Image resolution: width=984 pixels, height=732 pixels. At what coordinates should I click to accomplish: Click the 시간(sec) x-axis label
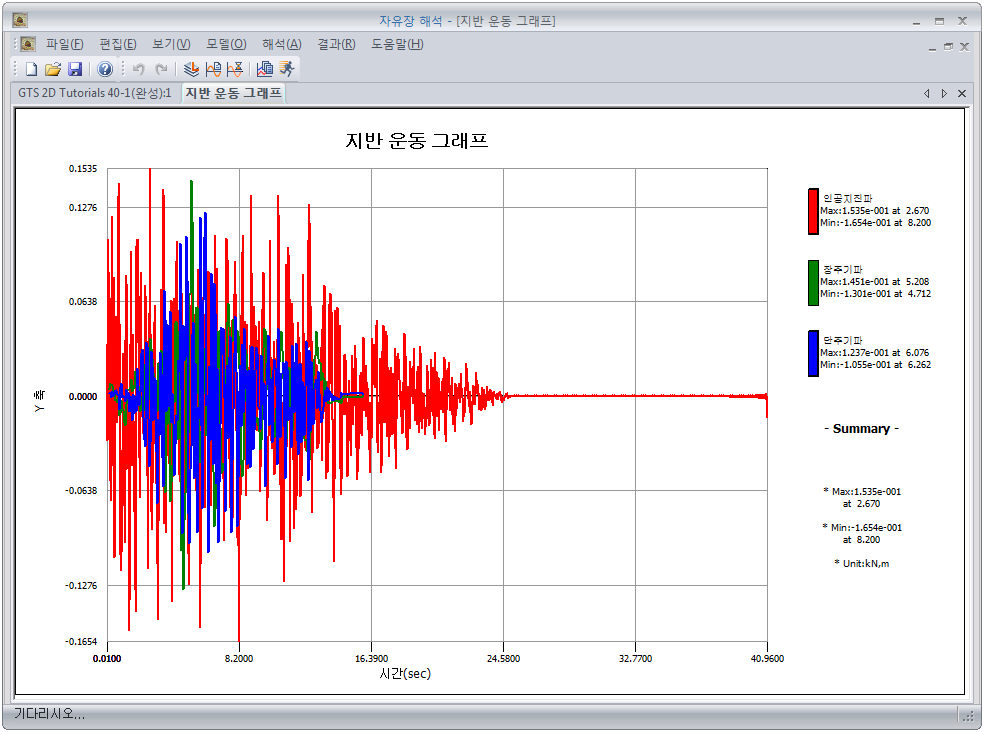(405, 674)
